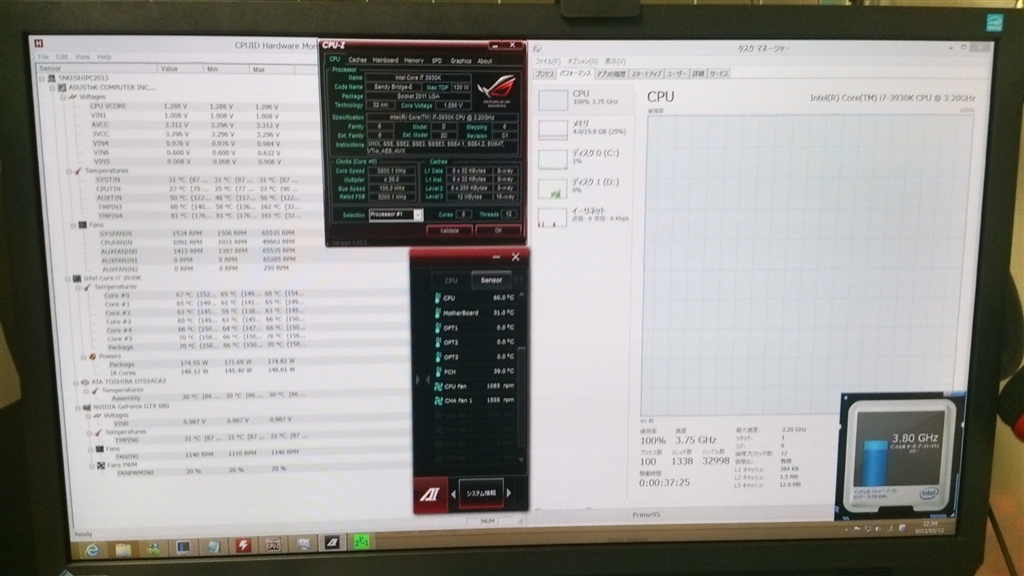Select the CPU tab in AI Suite panel
This screenshot has width=1024, height=576.
(451, 280)
